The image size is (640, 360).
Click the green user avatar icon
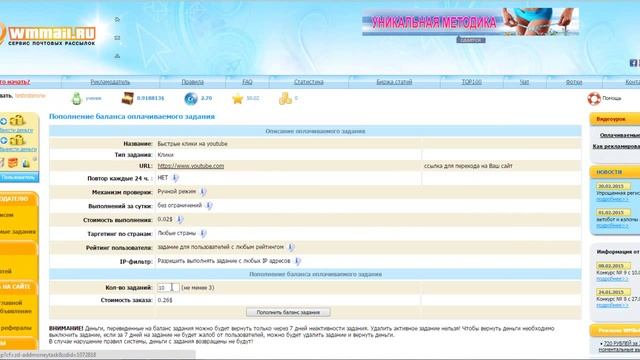[x=76, y=98]
